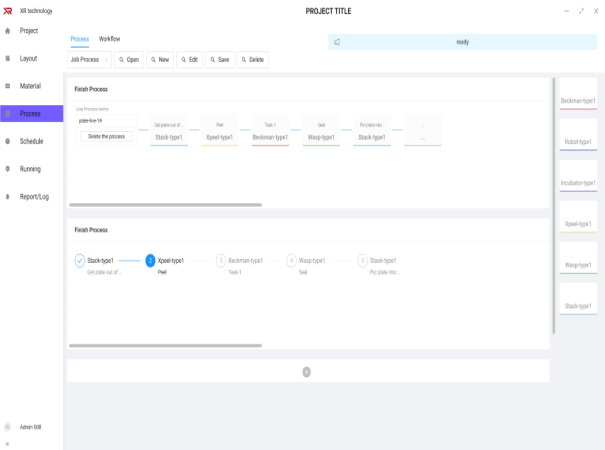Click the Project home icon in sidebar
The image size is (605, 450).
pyautogui.click(x=8, y=31)
